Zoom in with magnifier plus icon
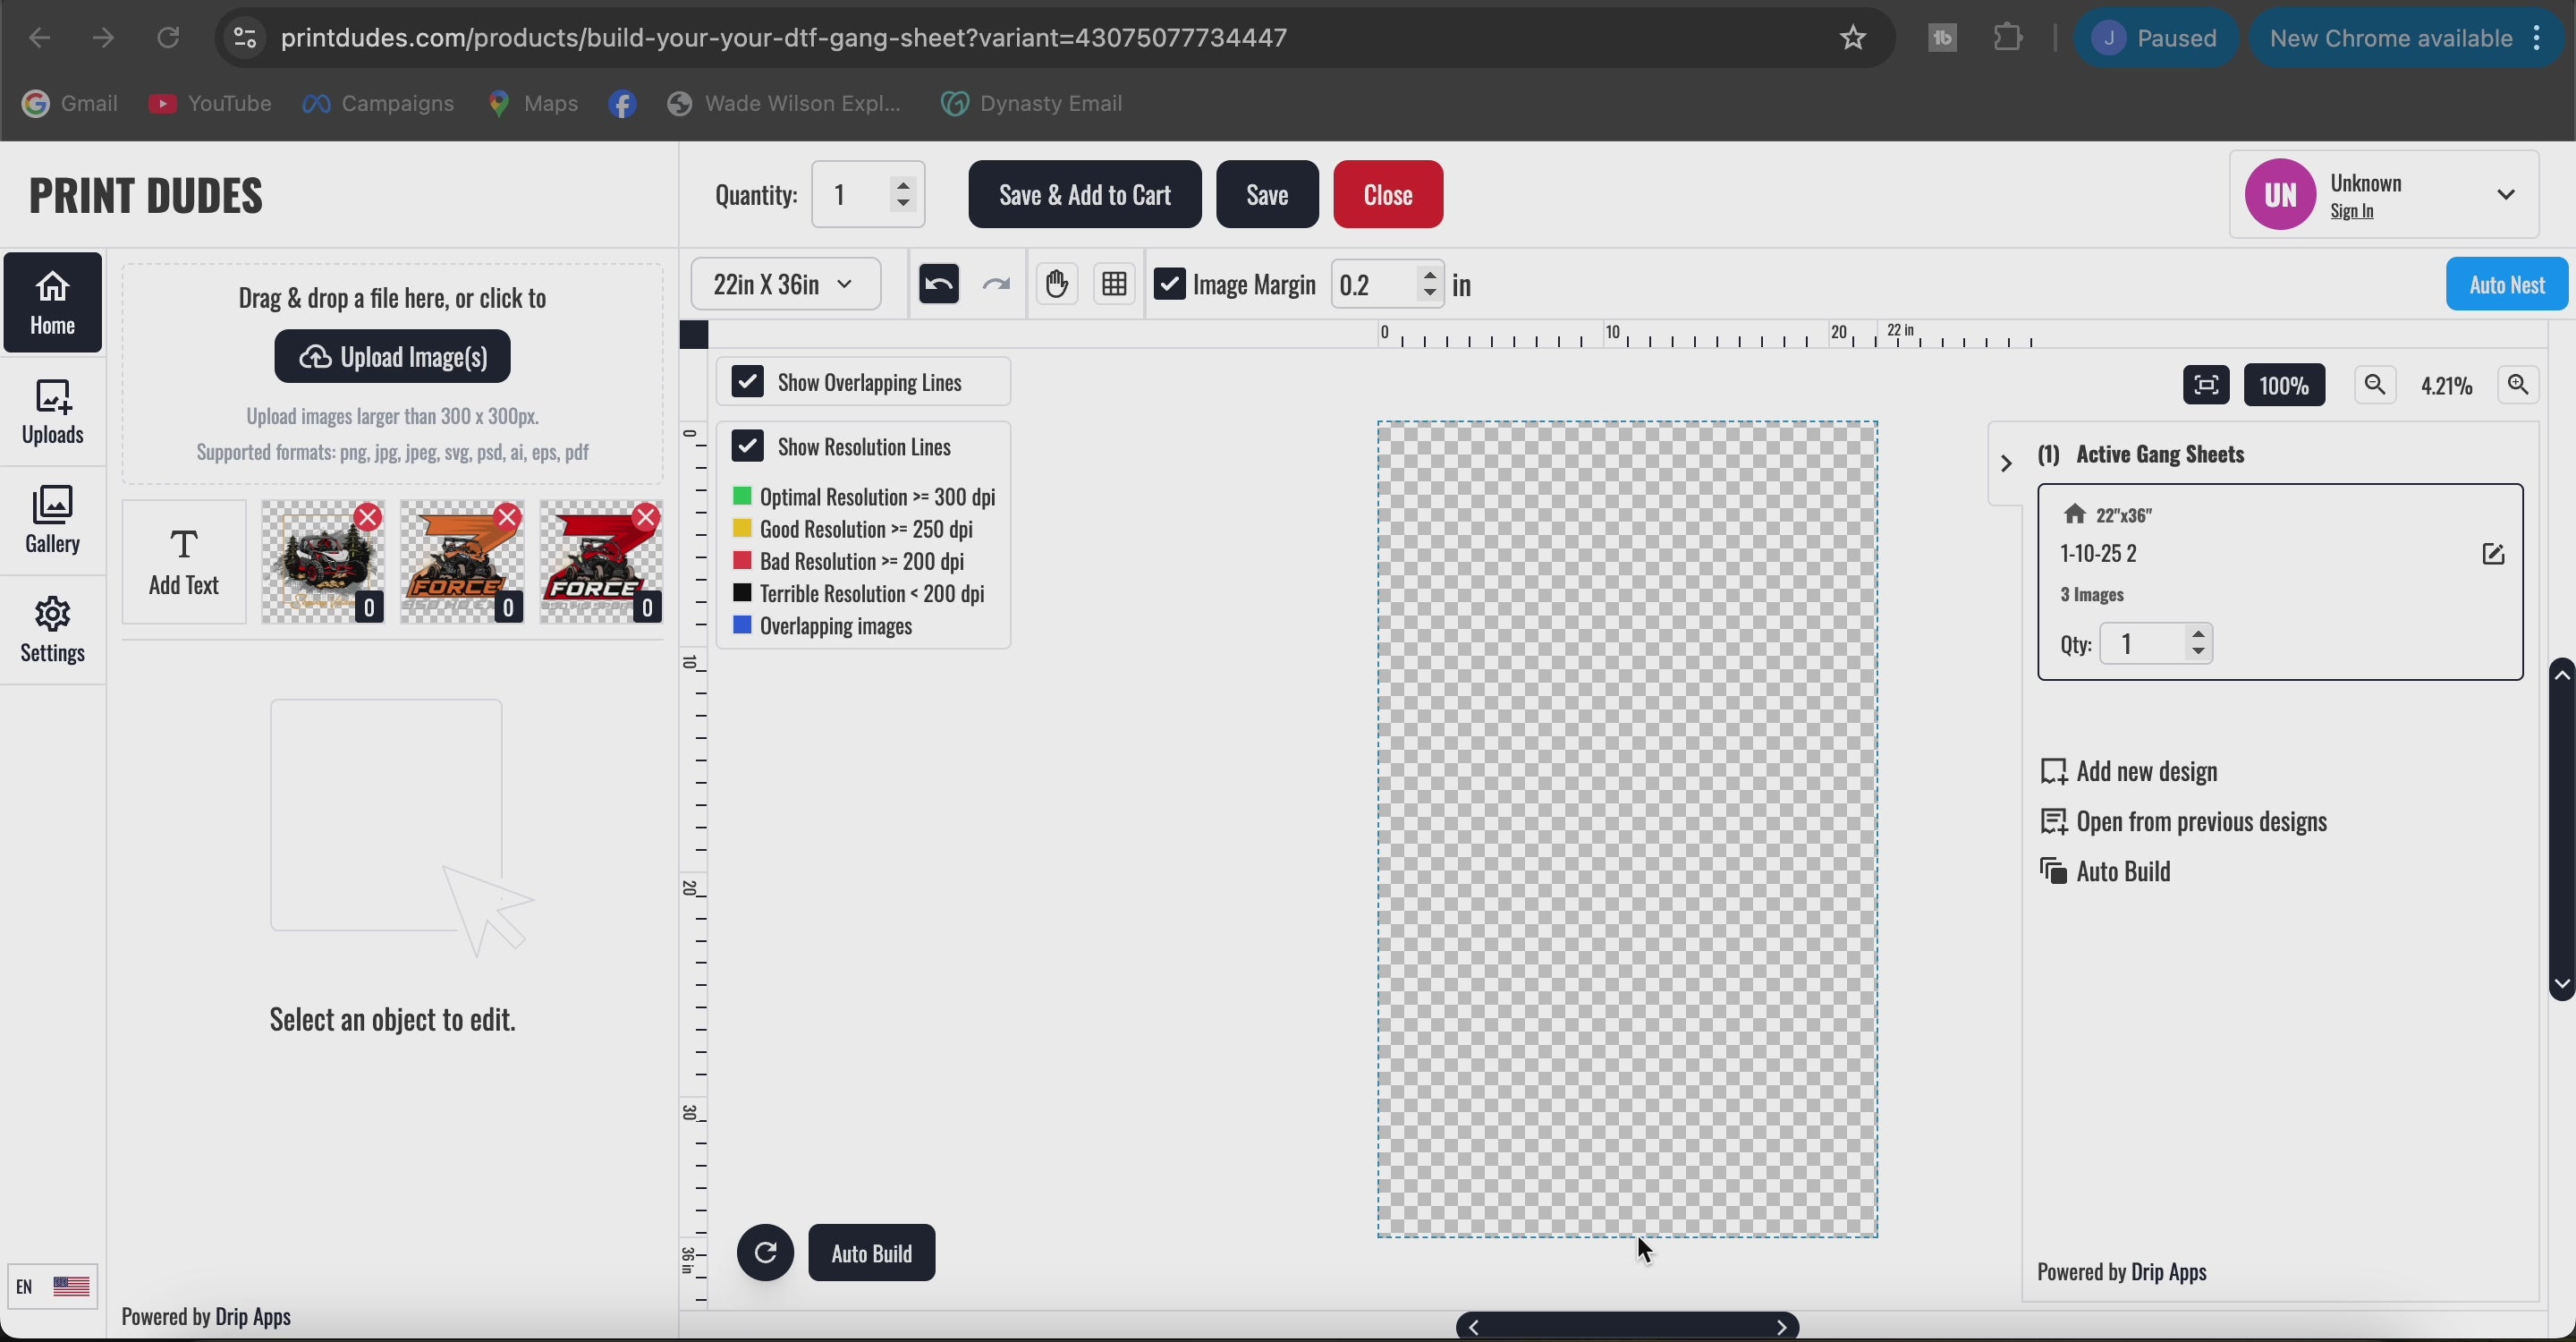The image size is (2576, 1342). click(2517, 386)
